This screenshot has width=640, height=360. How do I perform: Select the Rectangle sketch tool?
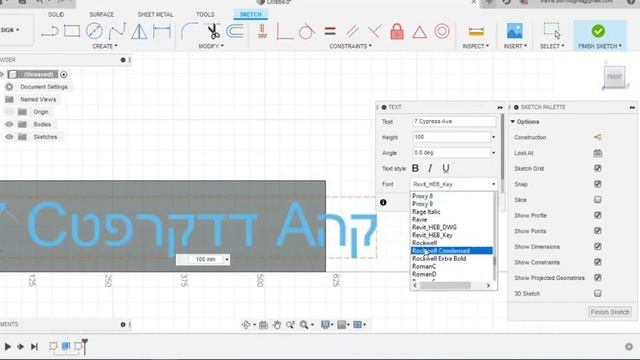(72, 31)
